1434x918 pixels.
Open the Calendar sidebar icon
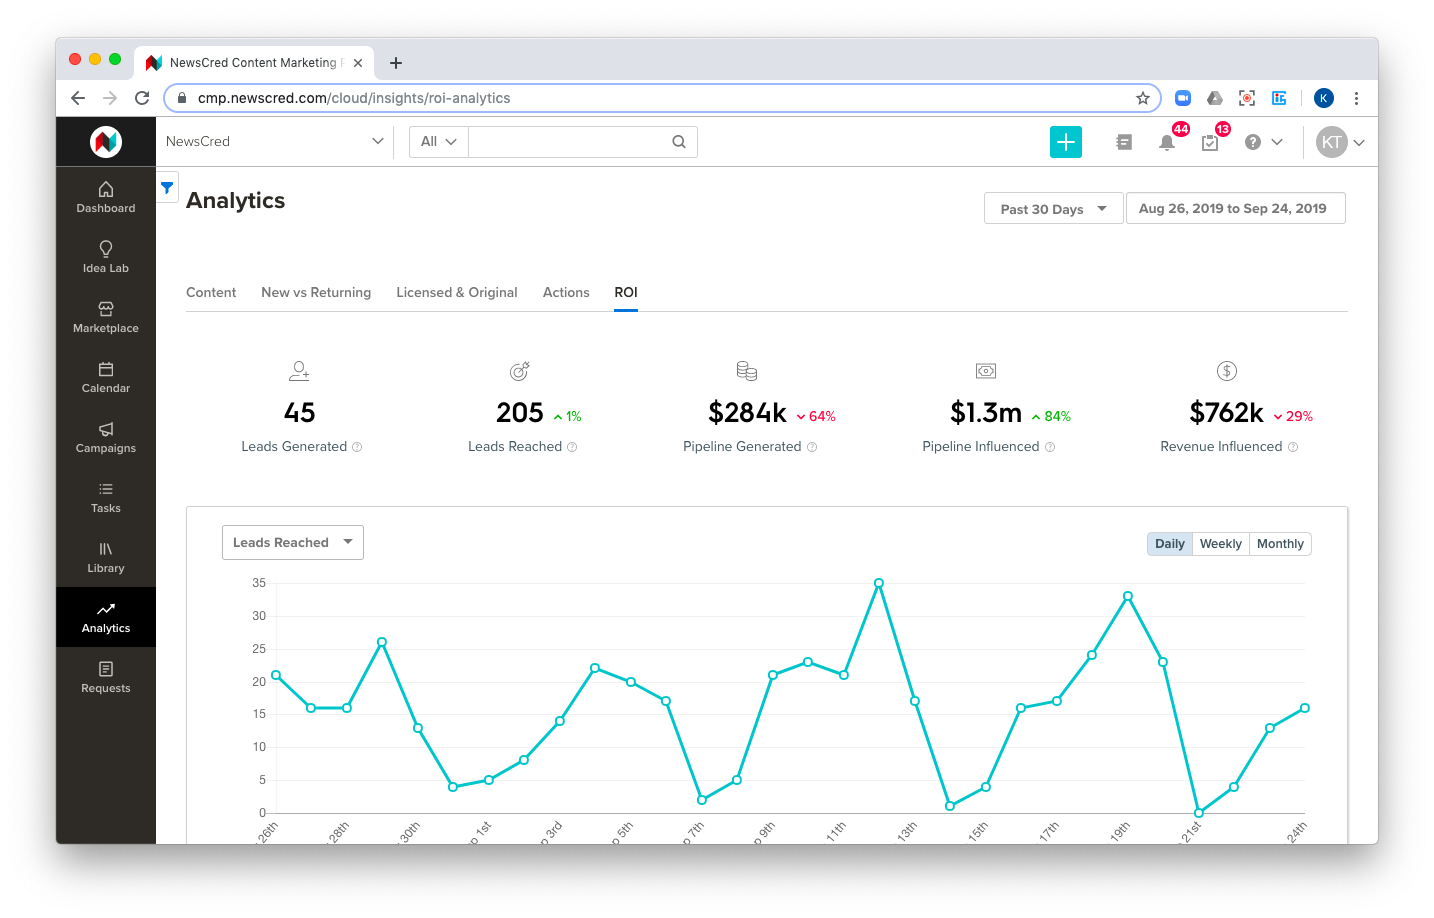(106, 369)
